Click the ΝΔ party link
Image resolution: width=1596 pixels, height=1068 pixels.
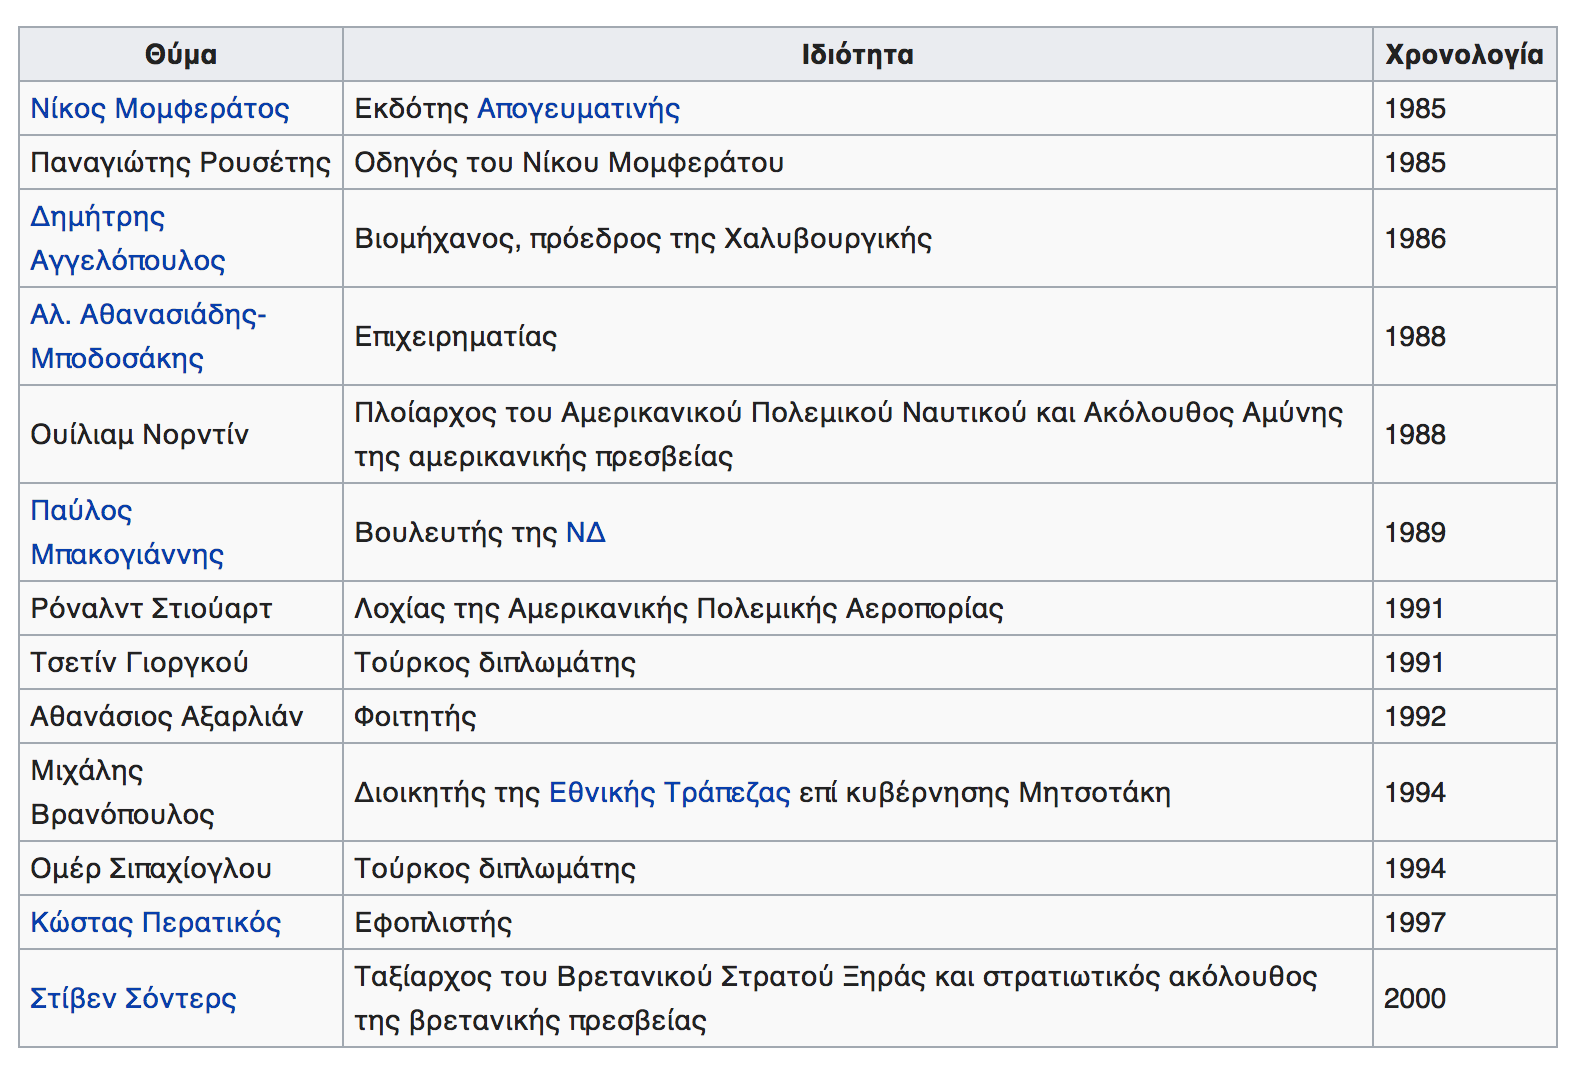[x=585, y=532]
